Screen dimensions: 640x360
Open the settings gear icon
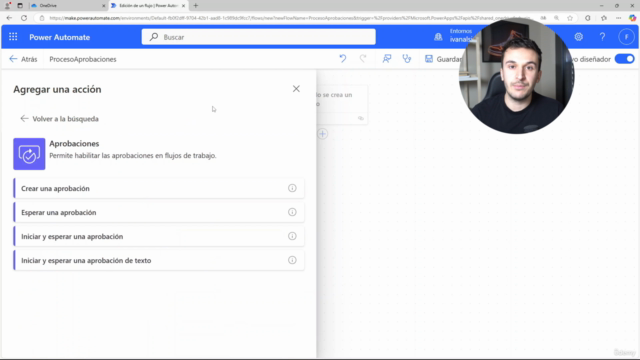pyautogui.click(x=578, y=37)
